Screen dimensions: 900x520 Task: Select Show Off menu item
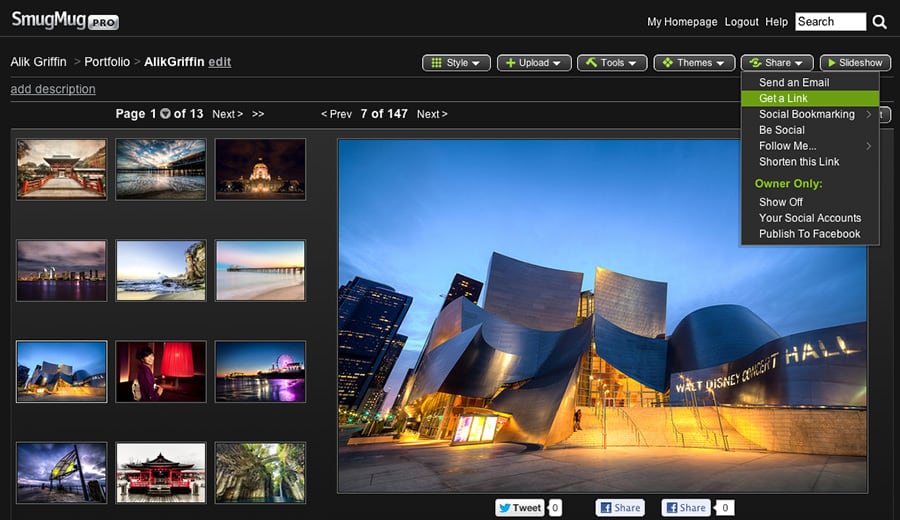[810, 202]
